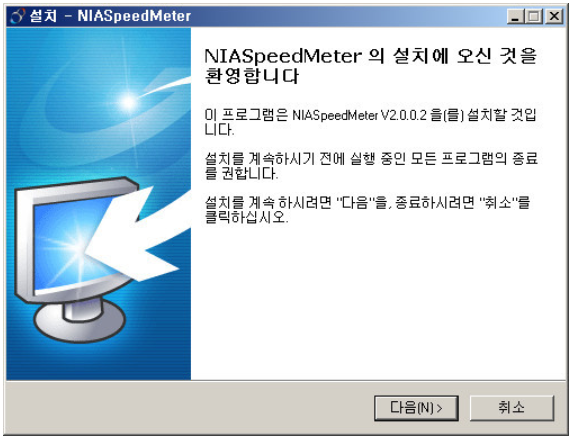Click the monitor's gray top bezel edge
Image resolution: width=571 pixels, height=438 pixels.
coord(76,186)
